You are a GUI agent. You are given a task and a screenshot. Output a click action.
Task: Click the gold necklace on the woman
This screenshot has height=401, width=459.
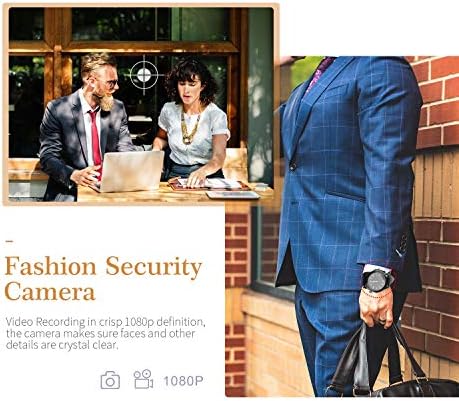coord(190,126)
